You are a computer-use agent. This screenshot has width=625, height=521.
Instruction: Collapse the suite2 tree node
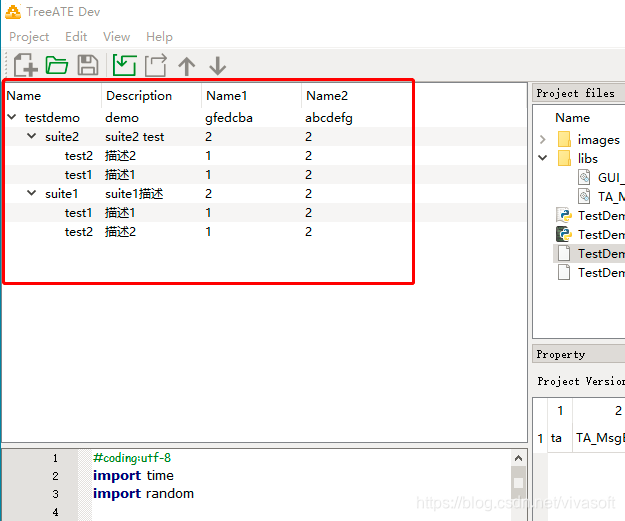31,136
